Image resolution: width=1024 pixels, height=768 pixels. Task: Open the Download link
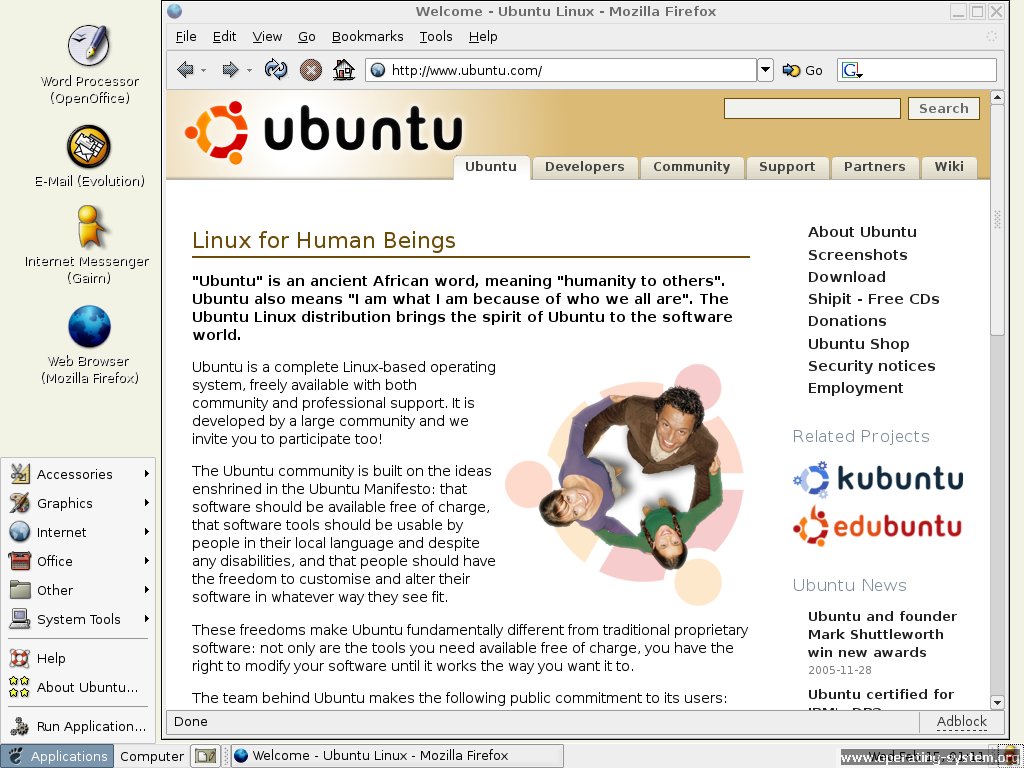tap(846, 277)
